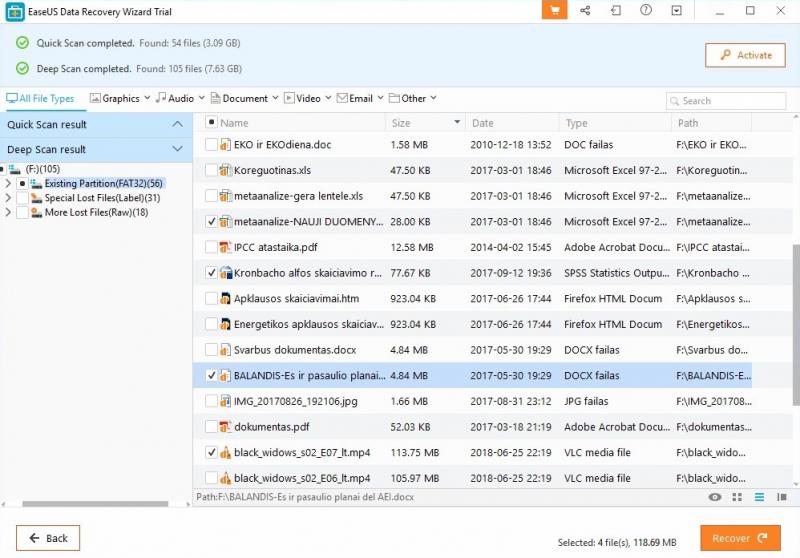Check the Koreguotinas.xls checkbox
800x558 pixels.
pos(211,170)
